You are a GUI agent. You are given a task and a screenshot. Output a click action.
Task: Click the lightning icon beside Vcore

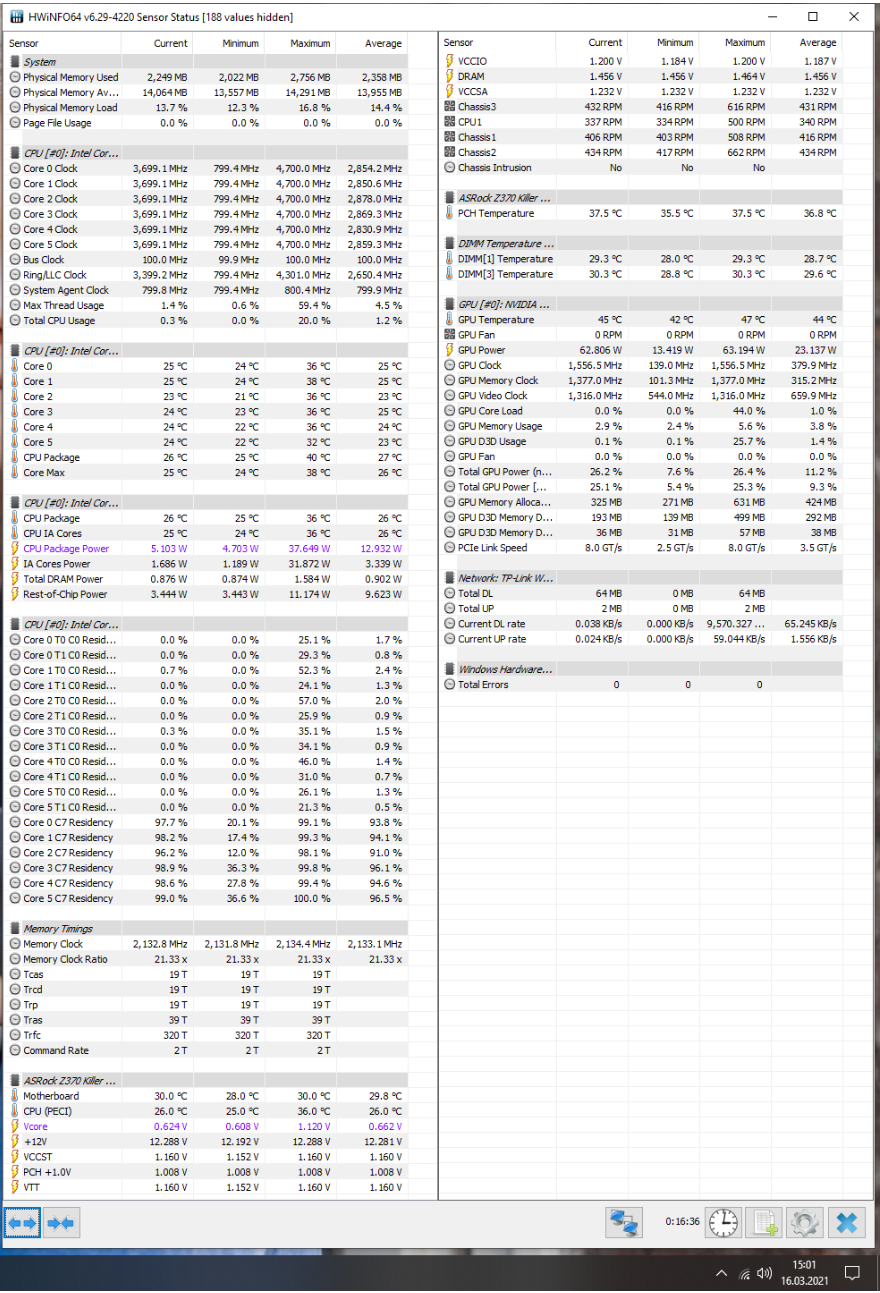pyautogui.click(x=15, y=1127)
